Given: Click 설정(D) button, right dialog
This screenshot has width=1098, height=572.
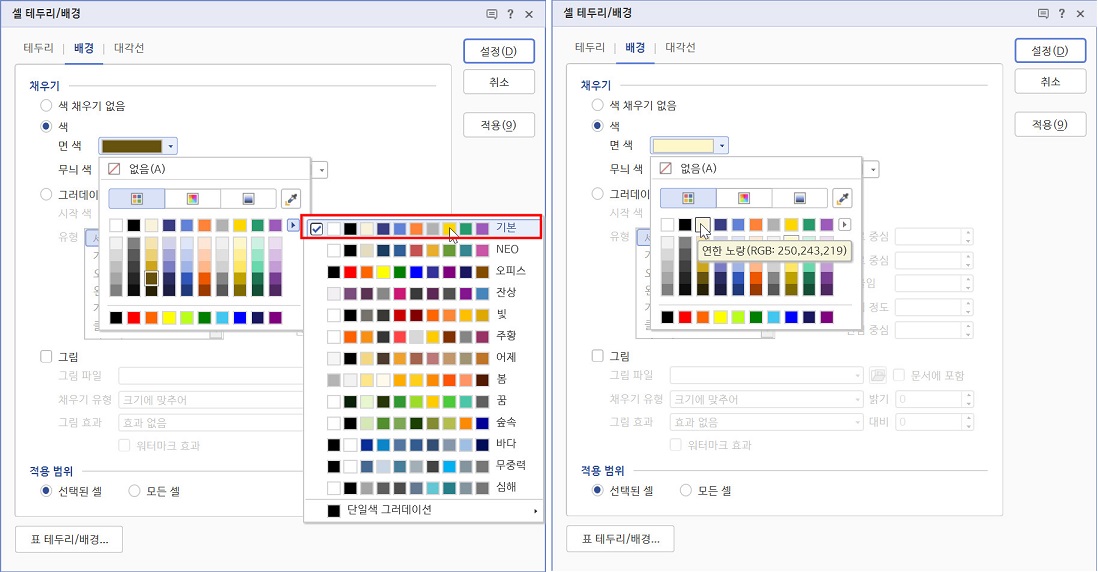Looking at the screenshot, I should tap(1050, 50).
